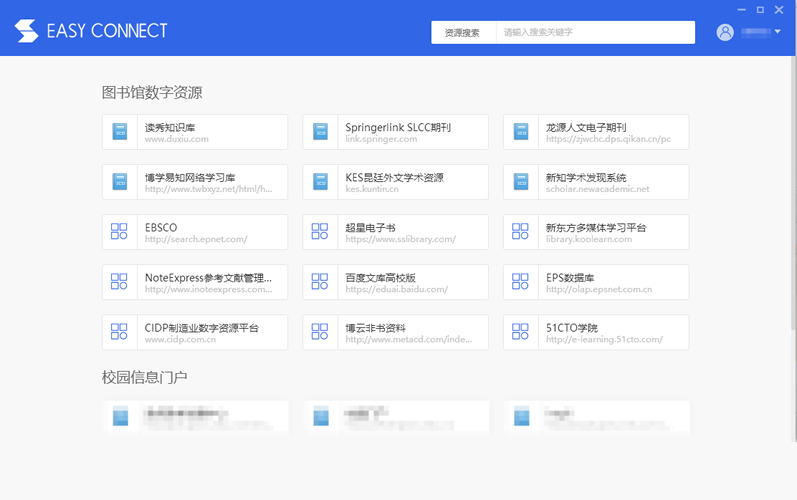Open 百度文库高校版 resource
Viewport: 797px width, 500px height.
click(395, 282)
